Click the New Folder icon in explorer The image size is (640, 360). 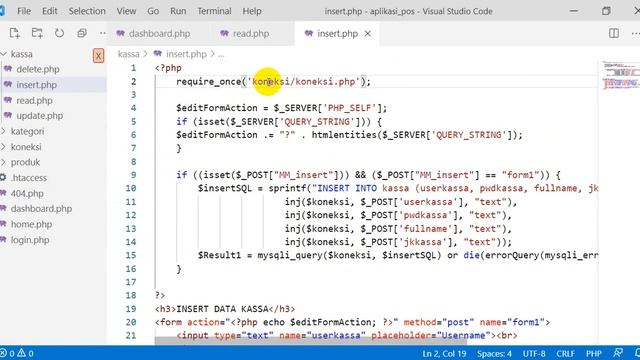point(37,33)
